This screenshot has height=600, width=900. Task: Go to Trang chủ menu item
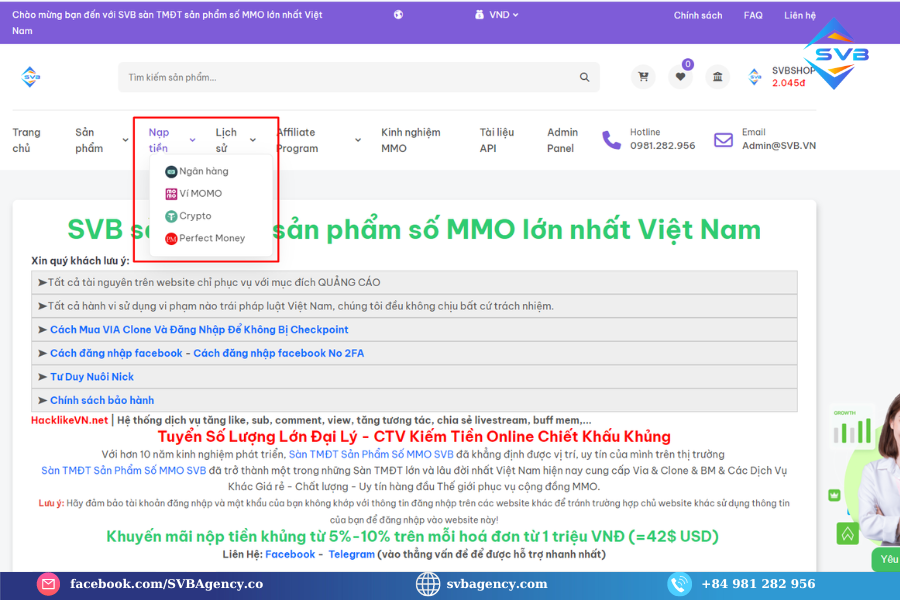tap(26, 140)
